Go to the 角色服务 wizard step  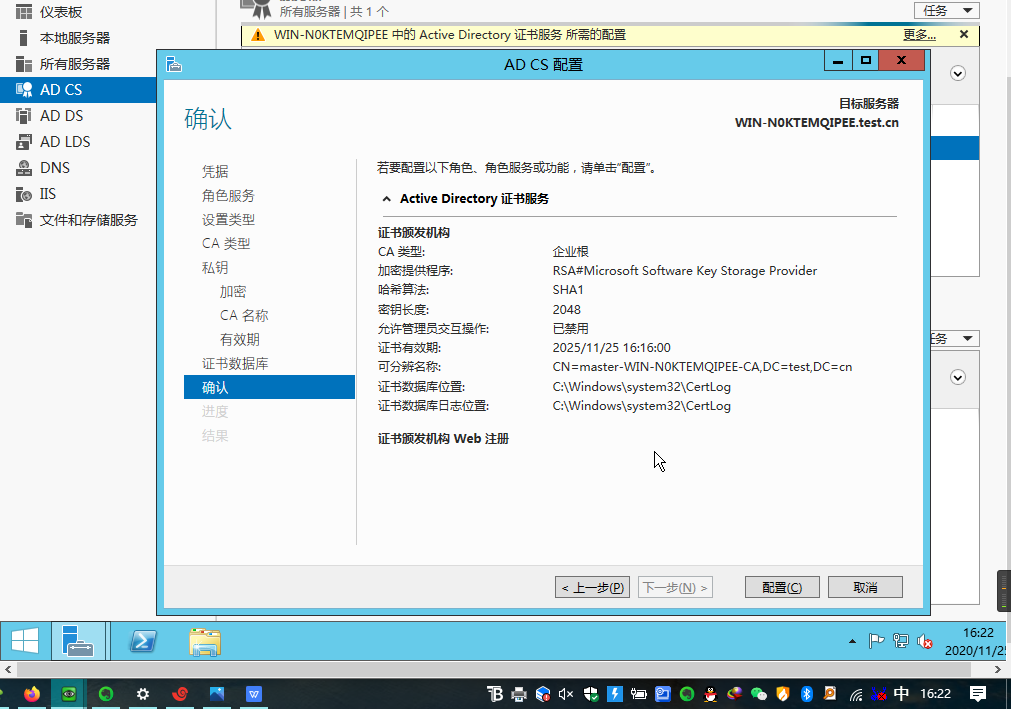coord(228,195)
